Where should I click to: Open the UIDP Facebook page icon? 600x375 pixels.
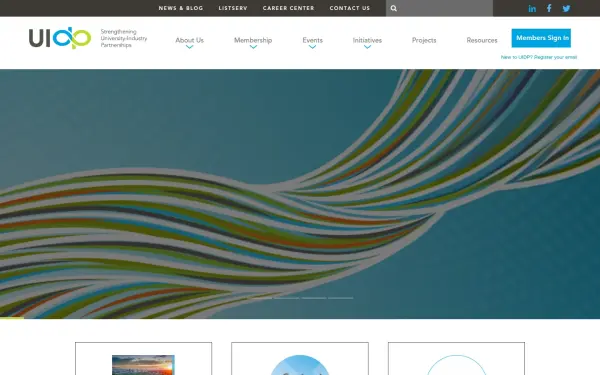coord(549,8)
